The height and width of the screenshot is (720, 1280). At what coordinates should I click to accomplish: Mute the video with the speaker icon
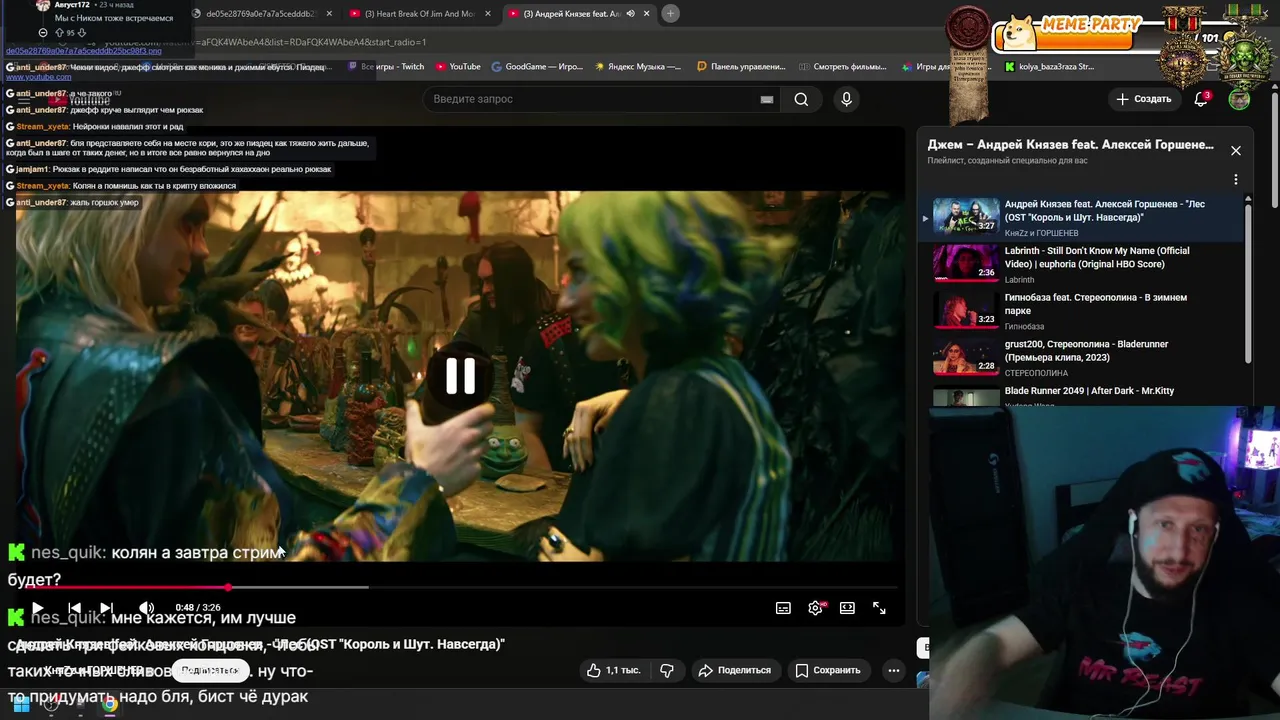[x=146, y=608]
